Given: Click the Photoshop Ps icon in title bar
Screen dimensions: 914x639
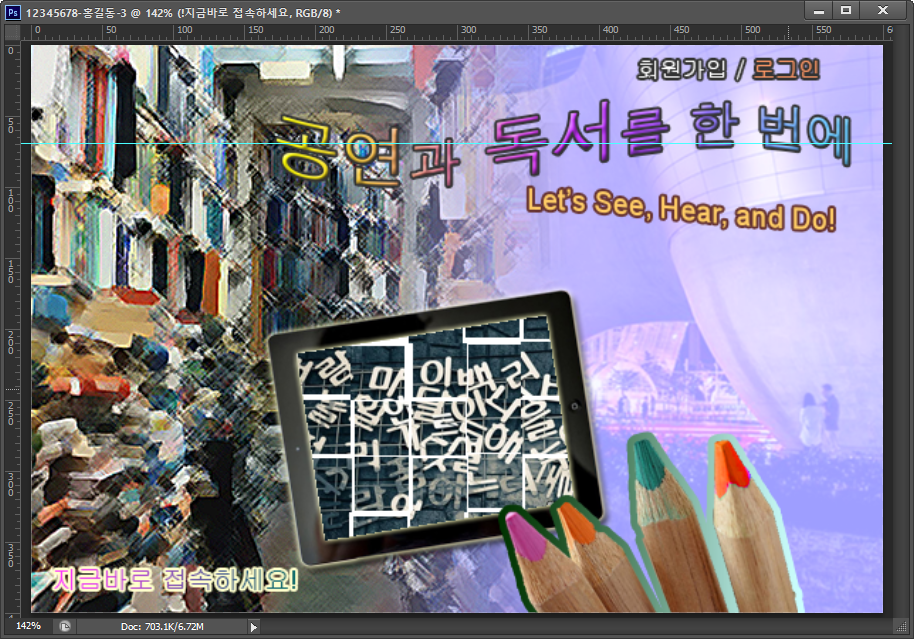Looking at the screenshot, I should click(12, 12).
